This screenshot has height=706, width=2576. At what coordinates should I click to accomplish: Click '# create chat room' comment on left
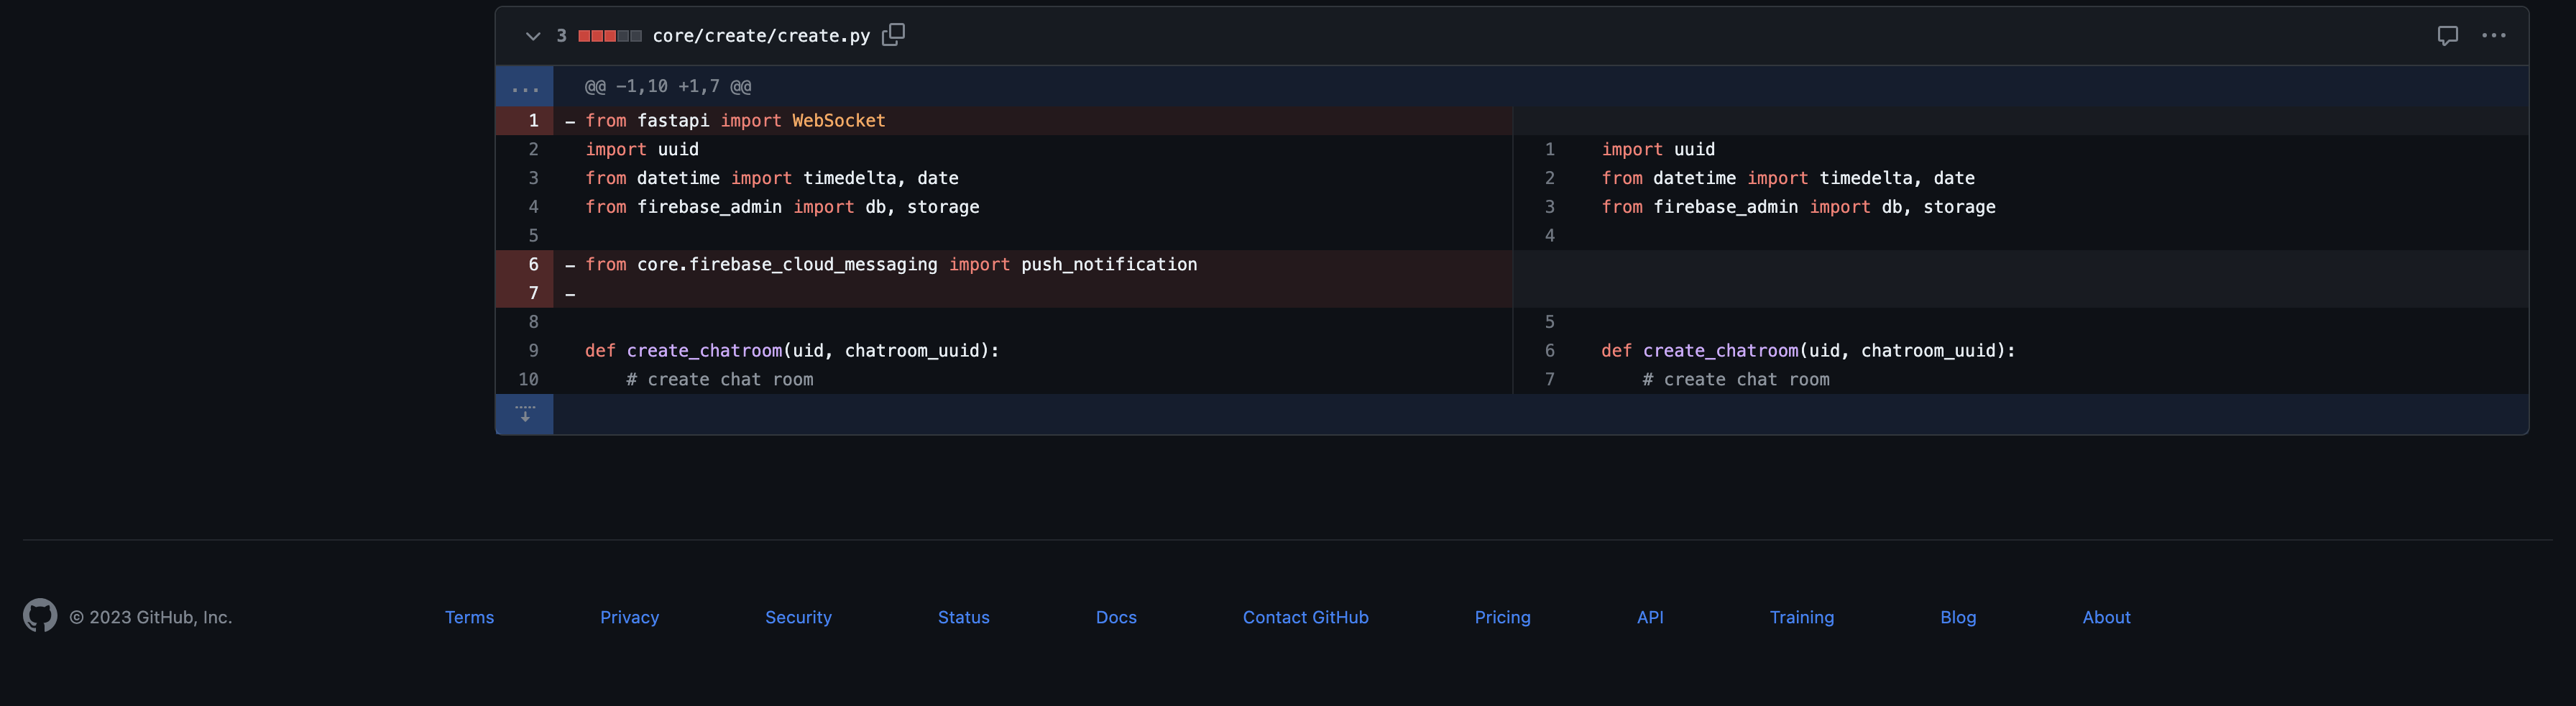(720, 380)
